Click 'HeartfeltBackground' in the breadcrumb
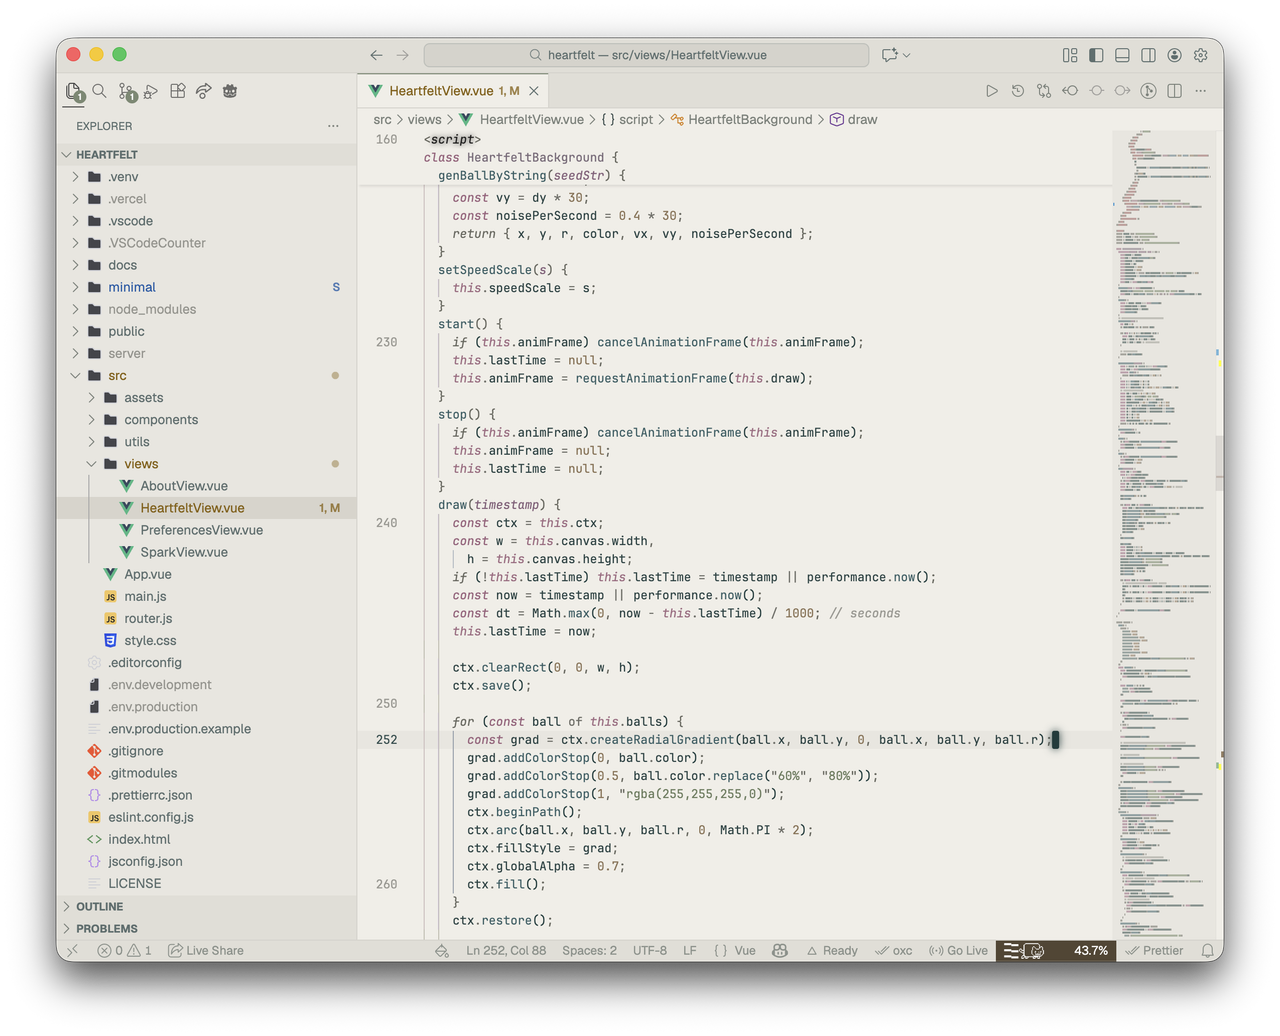 750,119
